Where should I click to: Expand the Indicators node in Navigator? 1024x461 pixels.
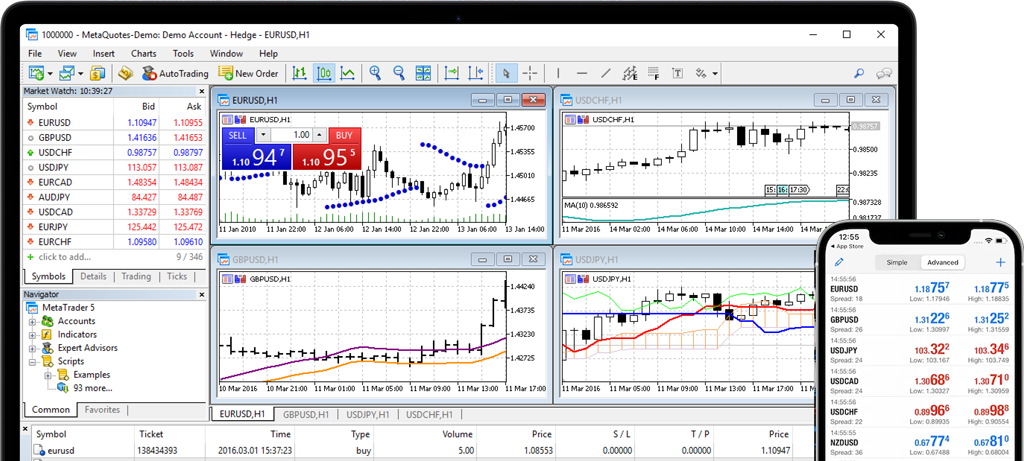pos(33,335)
